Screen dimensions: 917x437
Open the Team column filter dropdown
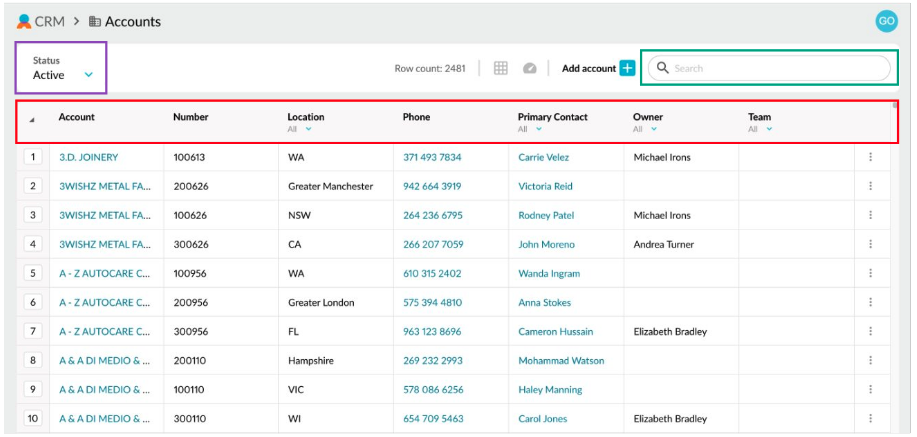(x=768, y=129)
